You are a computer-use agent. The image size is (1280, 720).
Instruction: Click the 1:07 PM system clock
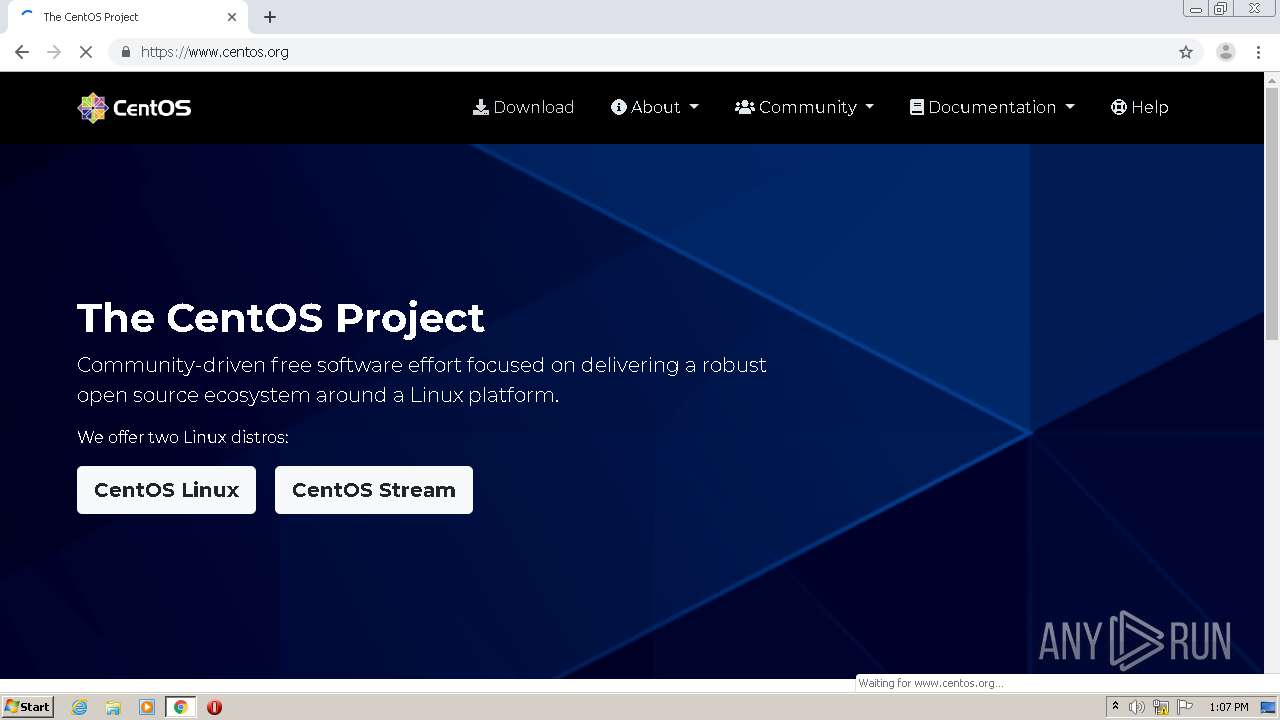[x=1228, y=707]
